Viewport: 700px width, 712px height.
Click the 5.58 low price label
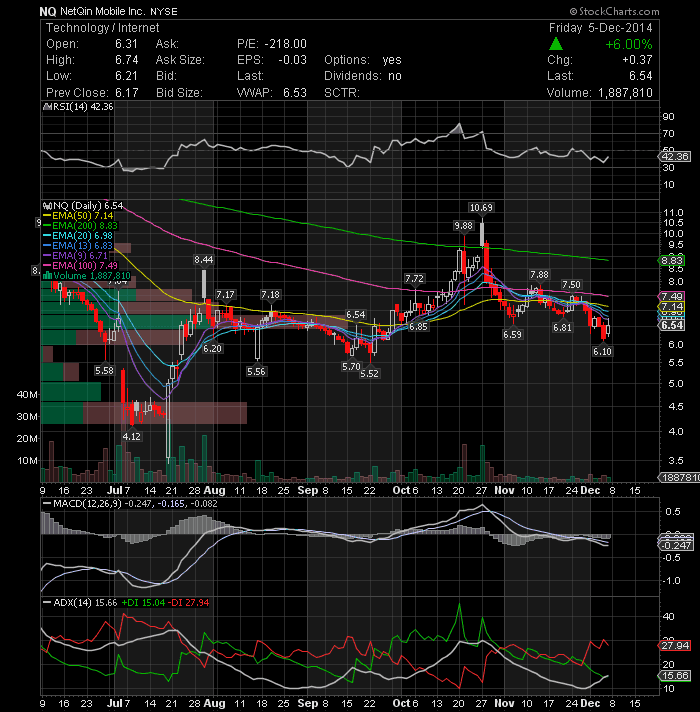(x=104, y=371)
